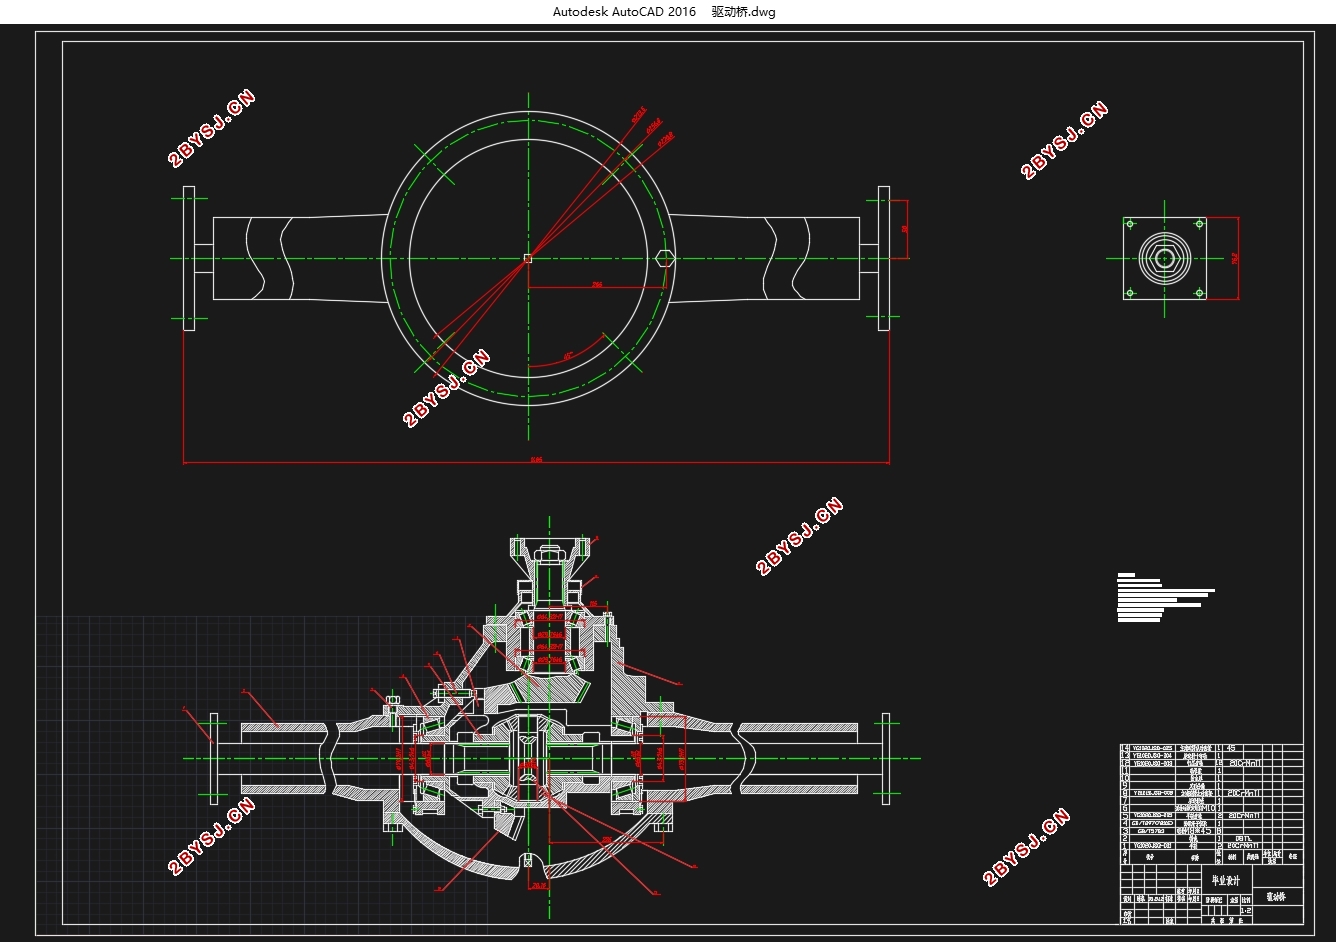This screenshot has width=1336, height=942.
Task: Click the hex nut in the flange end view
Action: 1165,258
